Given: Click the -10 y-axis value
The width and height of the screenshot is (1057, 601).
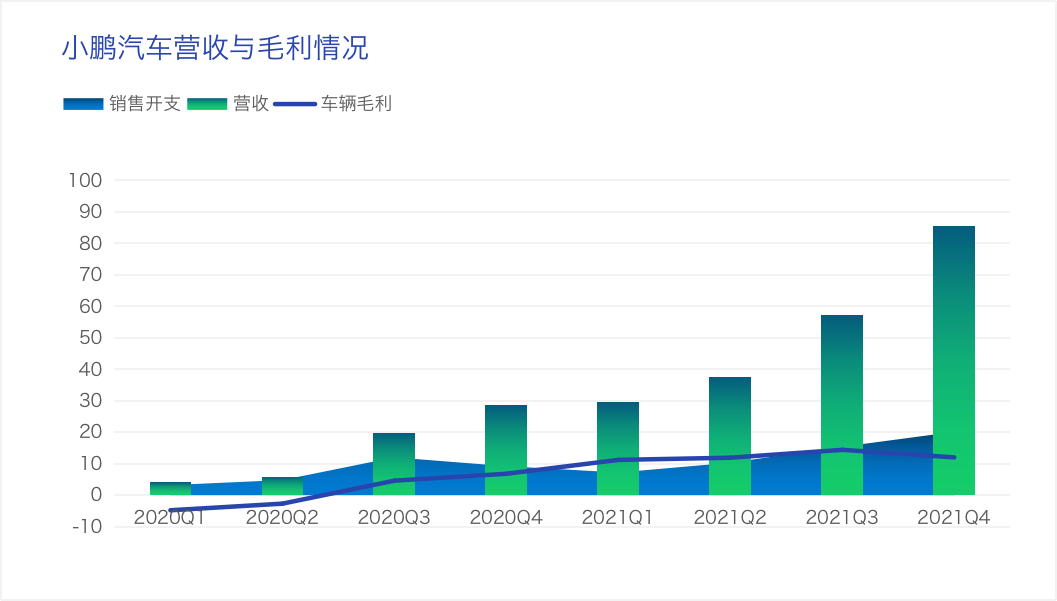Looking at the screenshot, I should (x=87, y=527).
